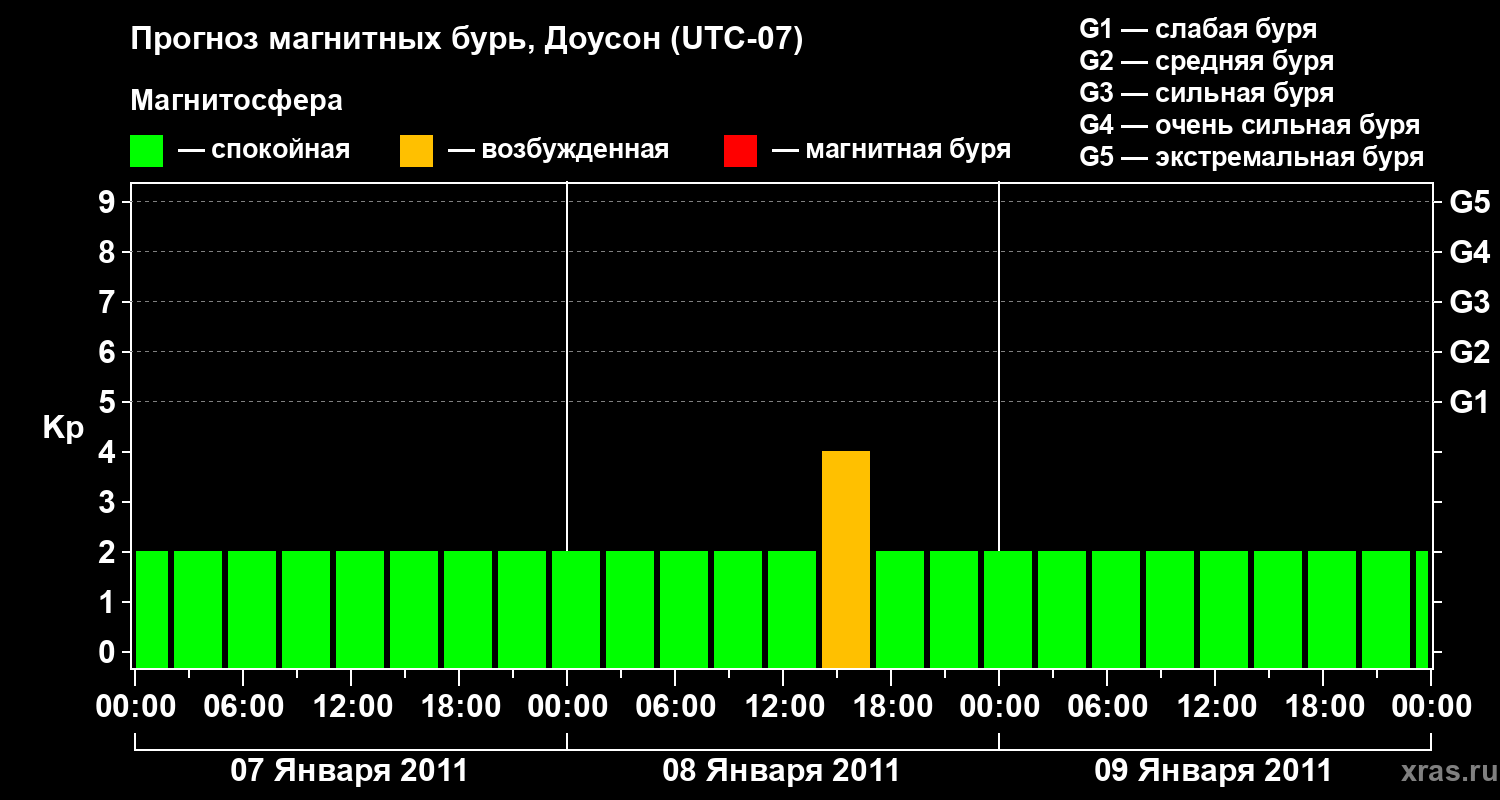Image resolution: width=1500 pixels, height=800 pixels.
Task: Click the G4 label on right axis
Action: click(x=1470, y=252)
